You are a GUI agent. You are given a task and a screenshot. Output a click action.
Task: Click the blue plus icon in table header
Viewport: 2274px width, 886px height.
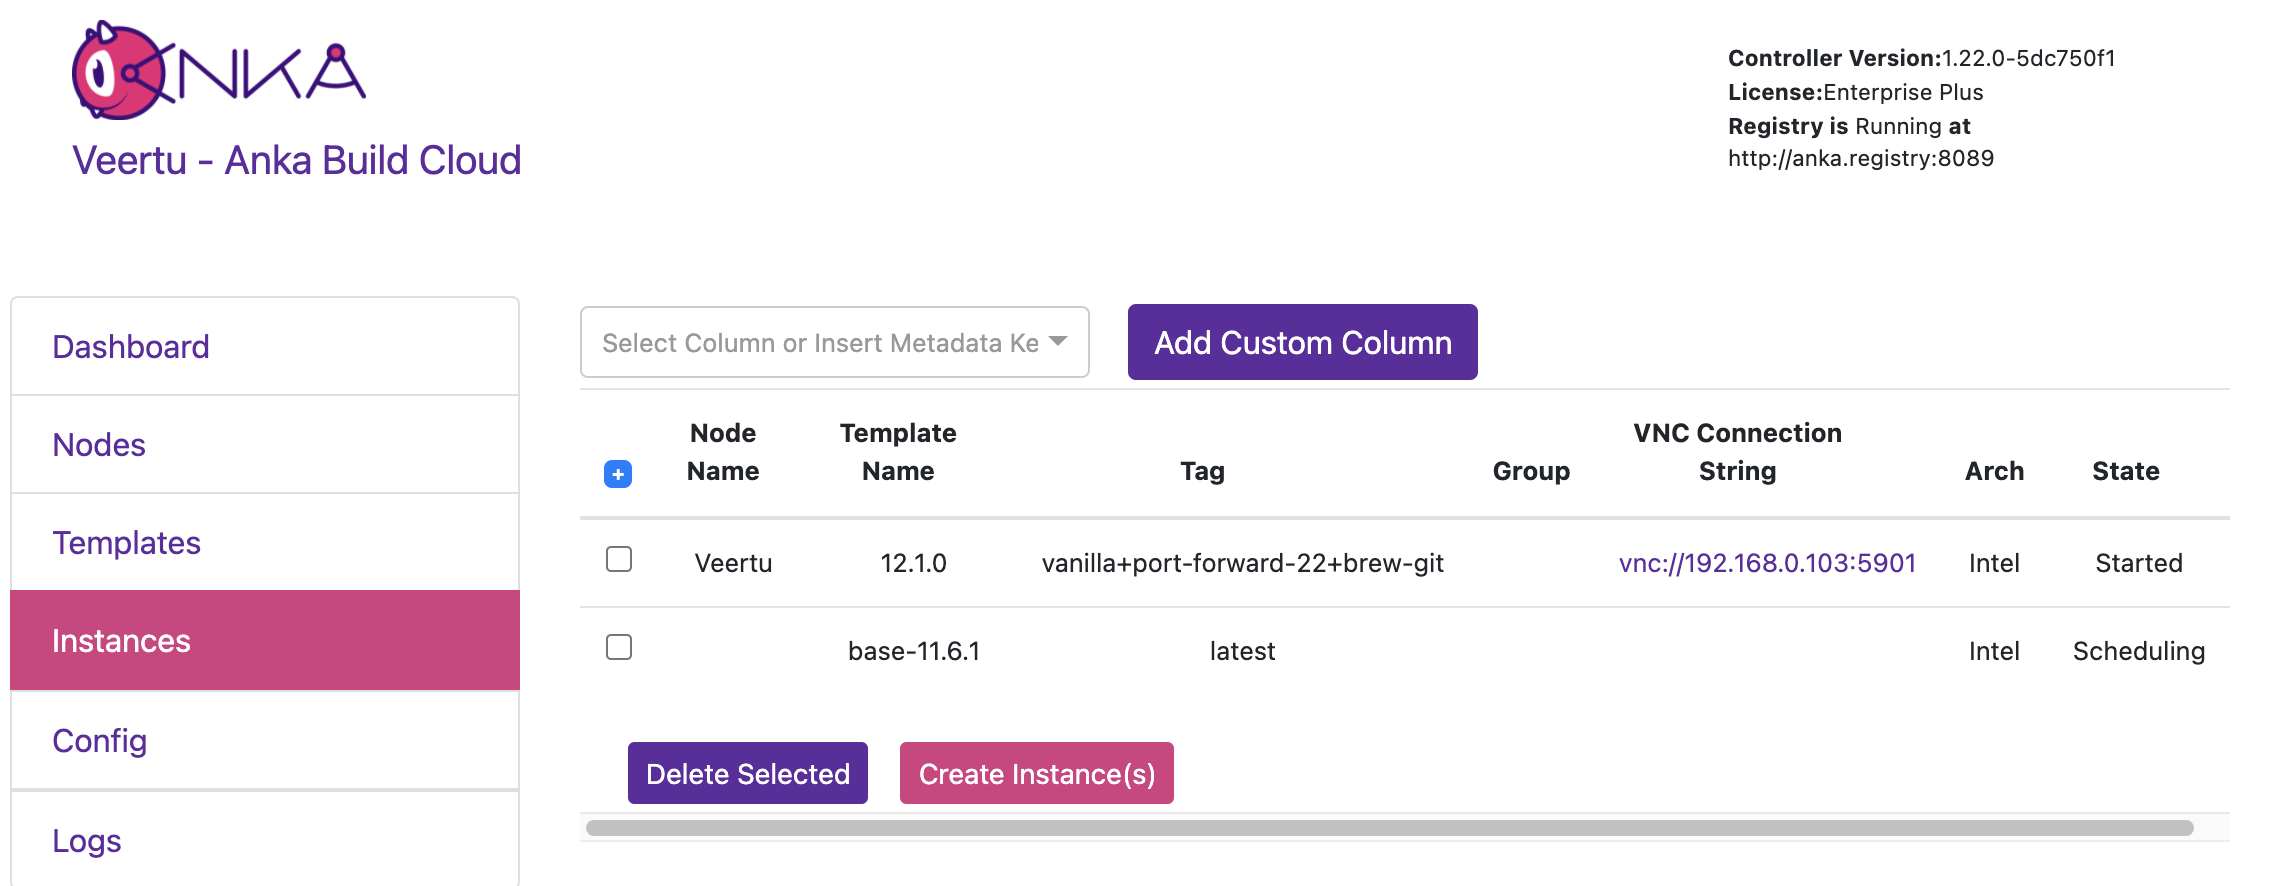pyautogui.click(x=618, y=474)
